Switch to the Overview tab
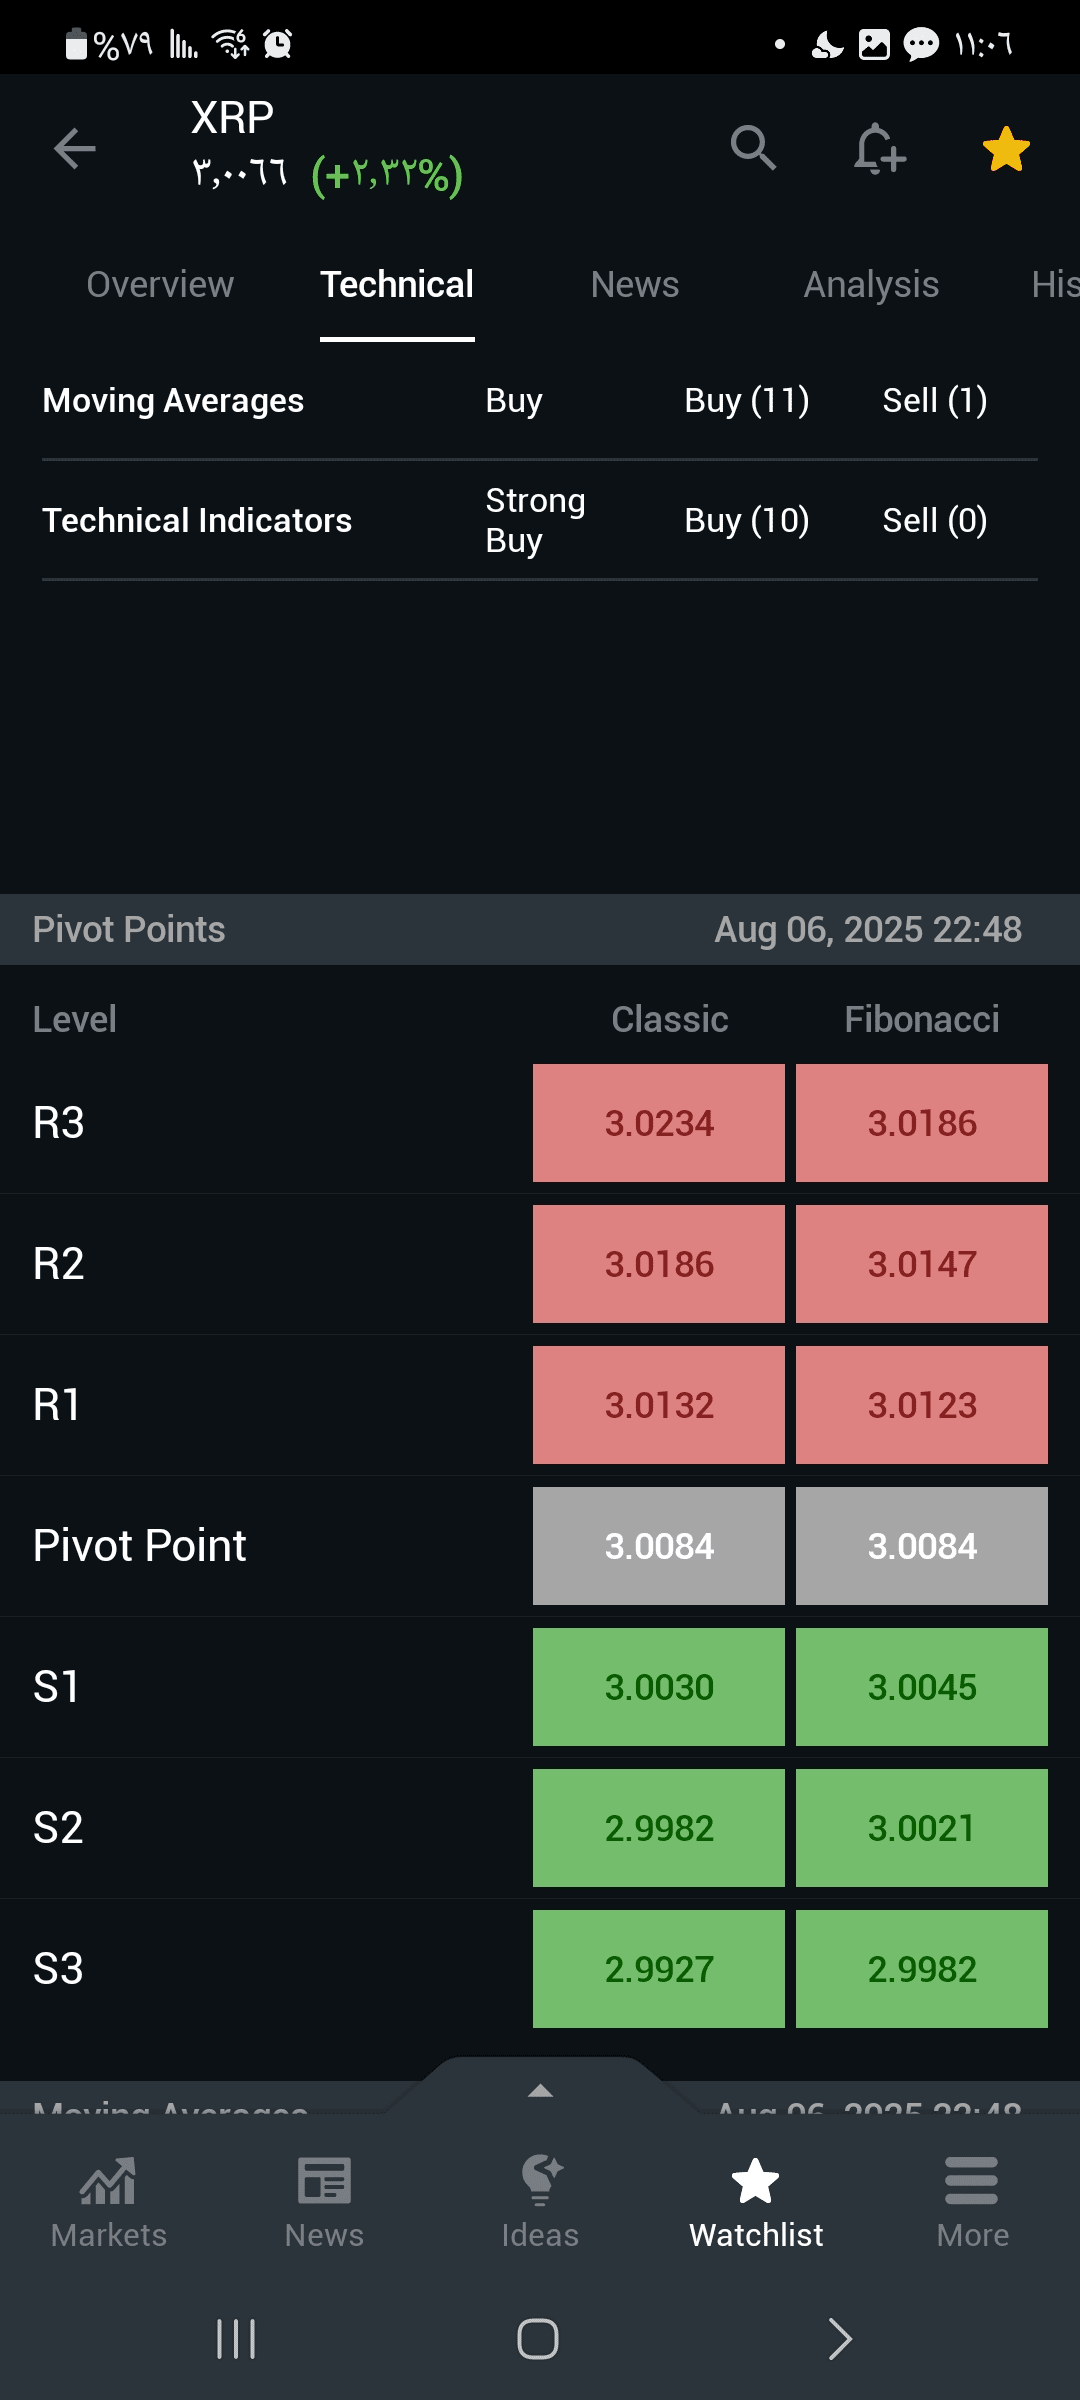Screen dimensions: 1080x2400 (160, 285)
